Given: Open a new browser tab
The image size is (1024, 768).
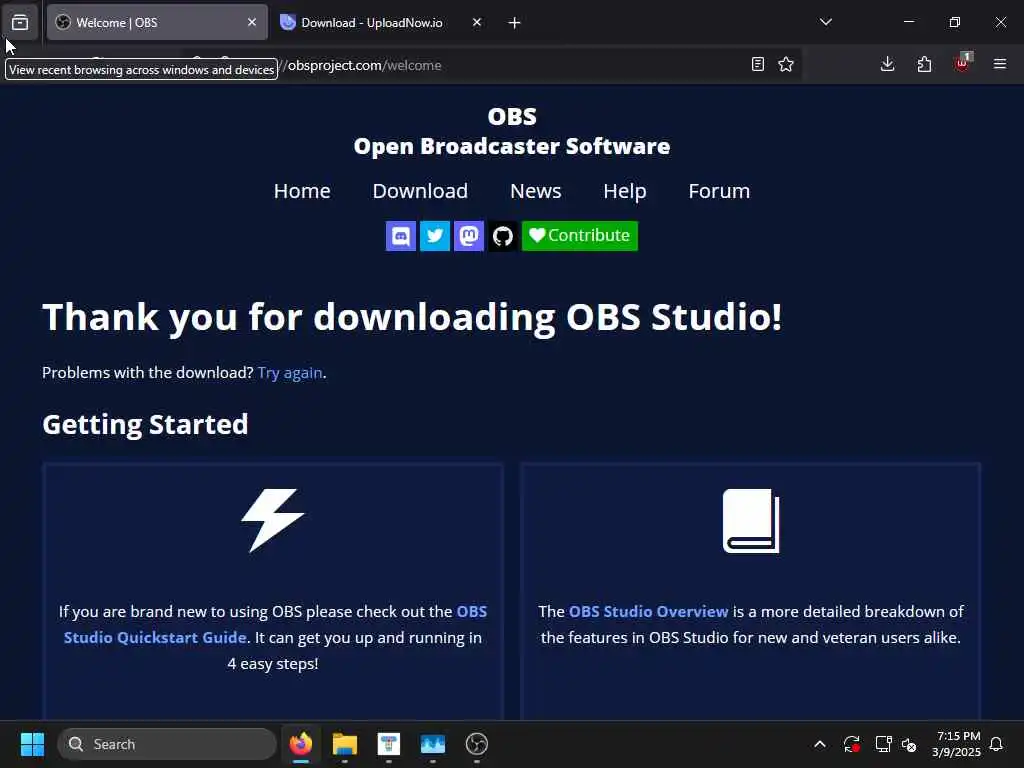Looking at the screenshot, I should point(515,23).
